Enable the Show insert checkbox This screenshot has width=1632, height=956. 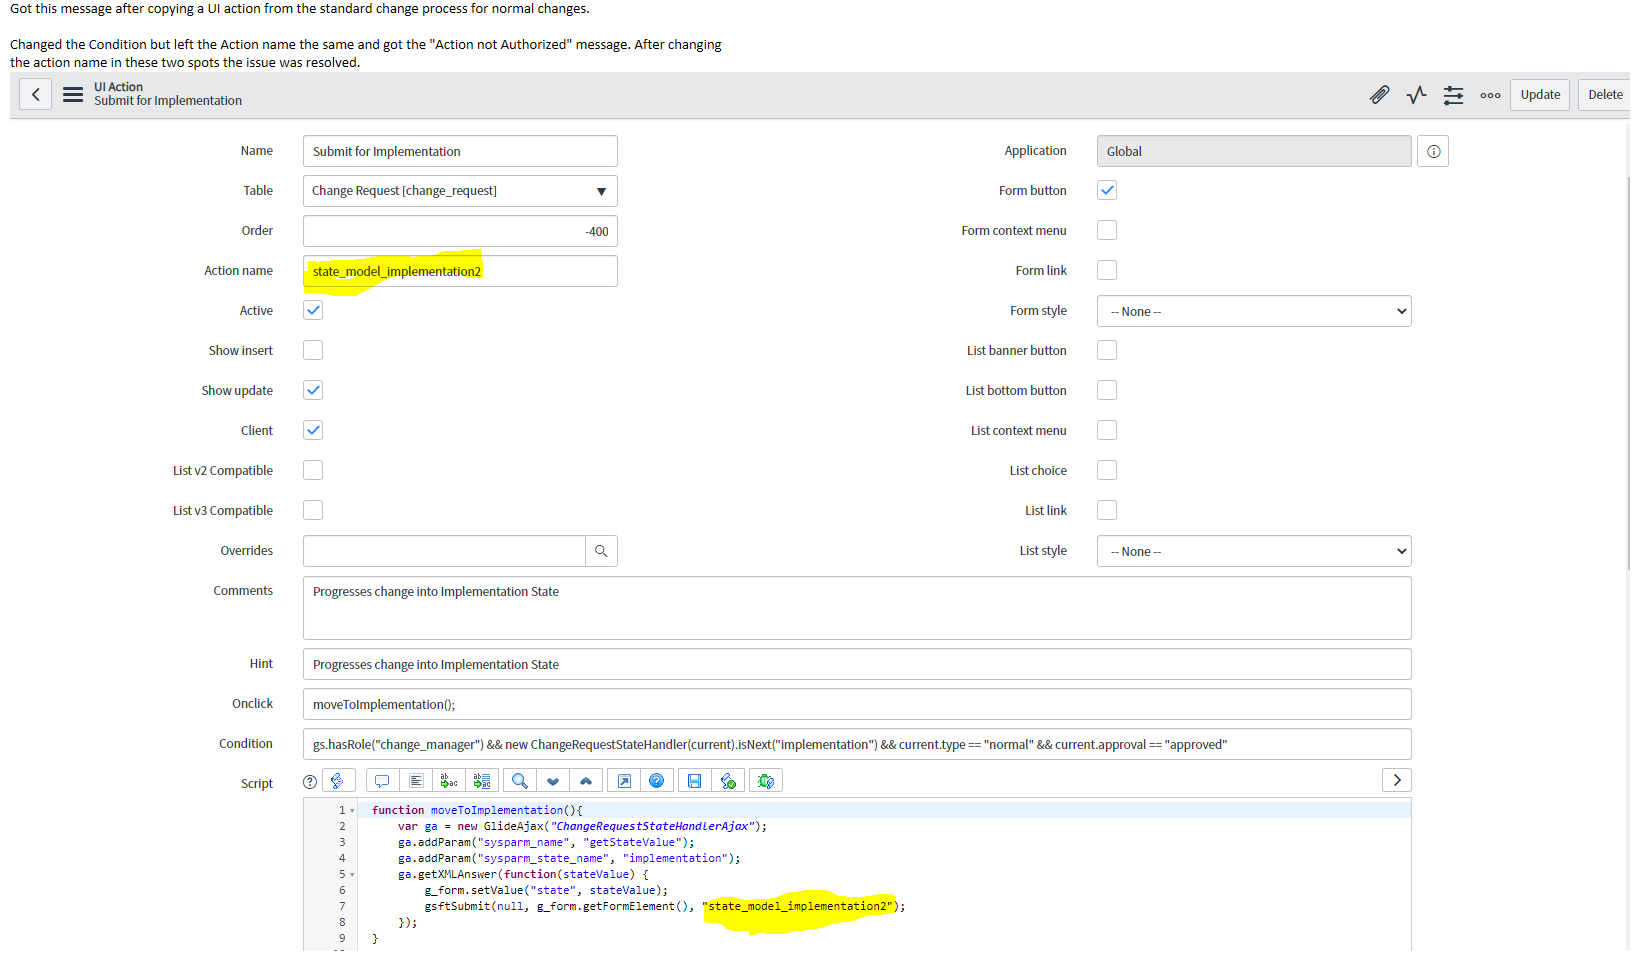313,350
